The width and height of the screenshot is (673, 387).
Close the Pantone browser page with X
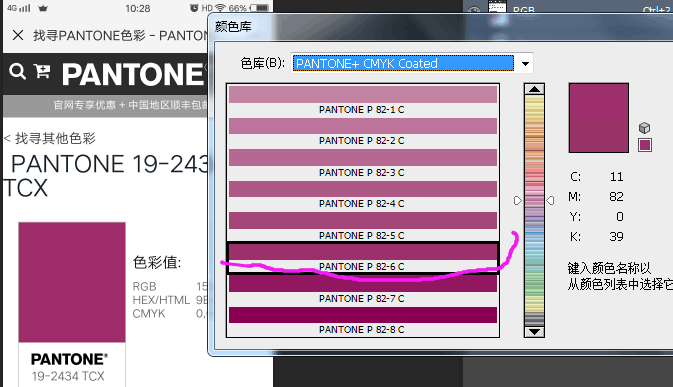coord(18,35)
